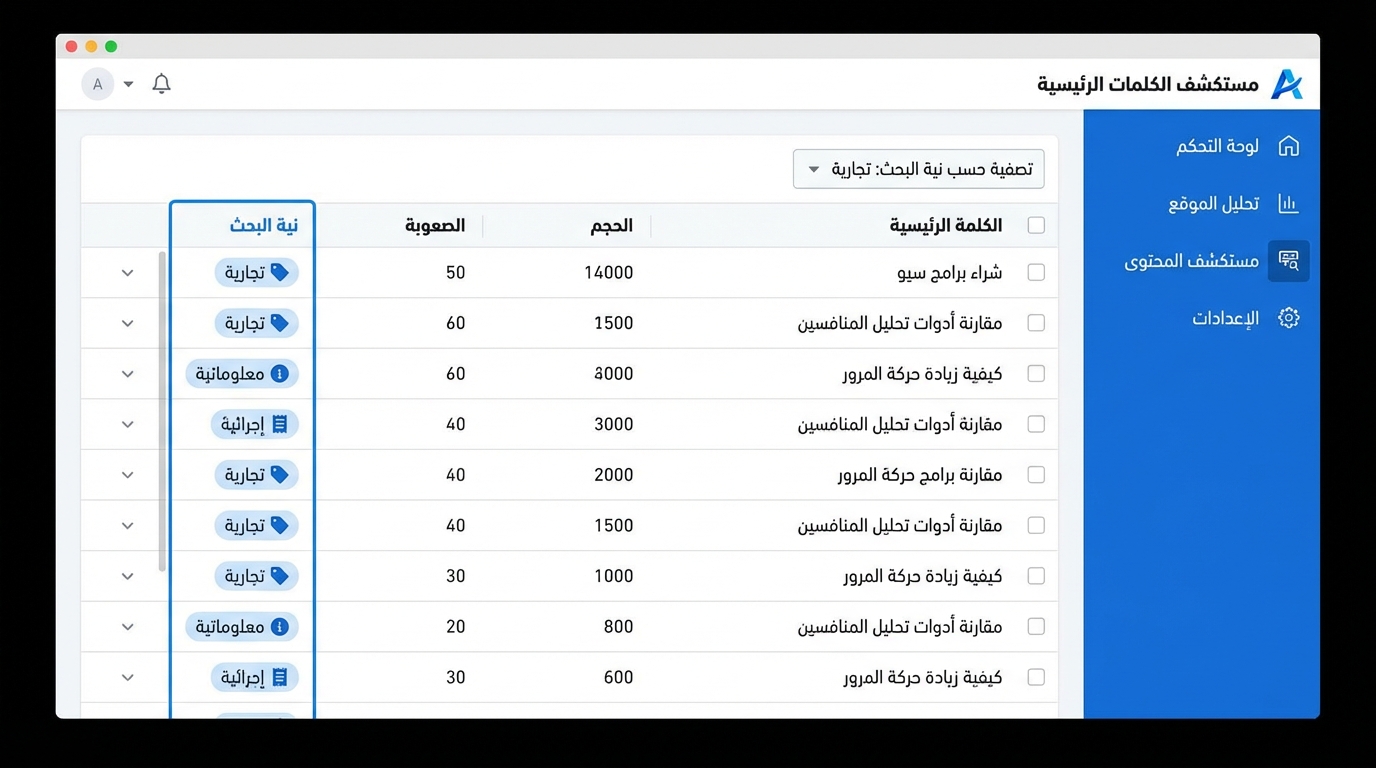Open the content explorer sidebar icon
Viewport: 1376px width, 768px height.
tap(1289, 261)
